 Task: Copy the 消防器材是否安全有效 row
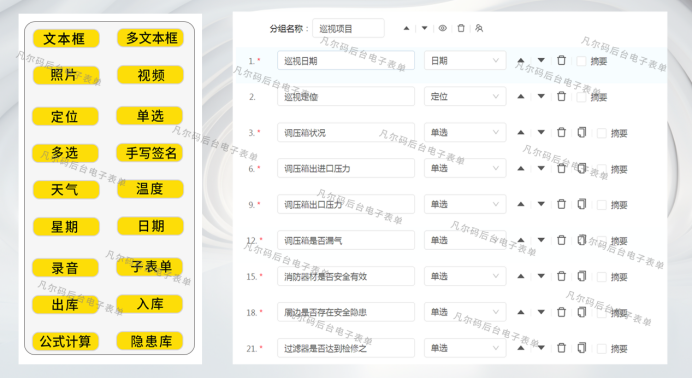click(582, 276)
